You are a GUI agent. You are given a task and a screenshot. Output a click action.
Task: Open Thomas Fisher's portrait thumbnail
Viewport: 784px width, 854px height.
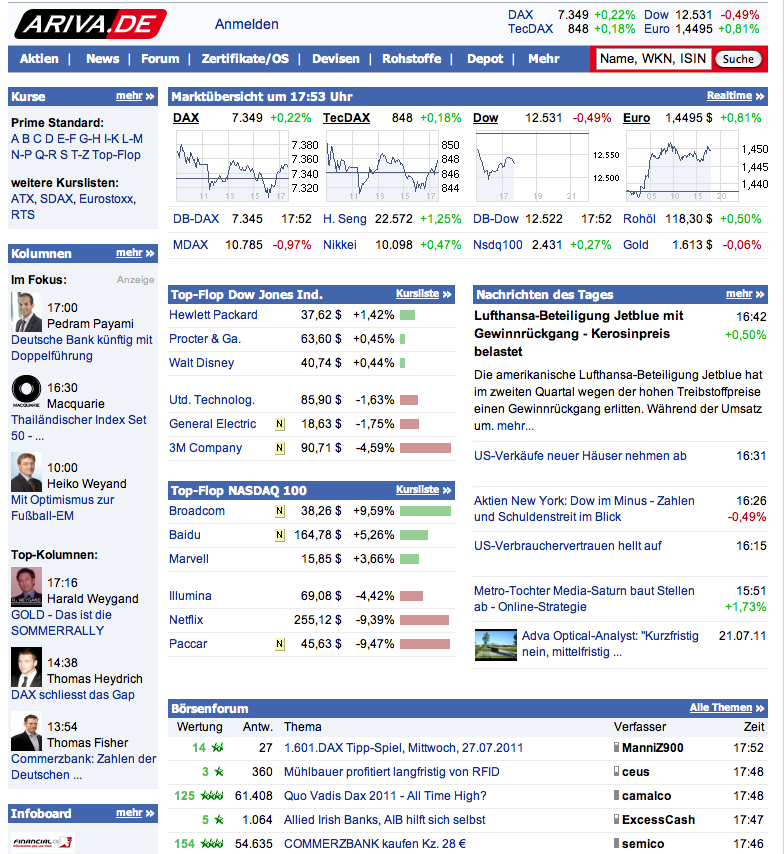[26, 731]
